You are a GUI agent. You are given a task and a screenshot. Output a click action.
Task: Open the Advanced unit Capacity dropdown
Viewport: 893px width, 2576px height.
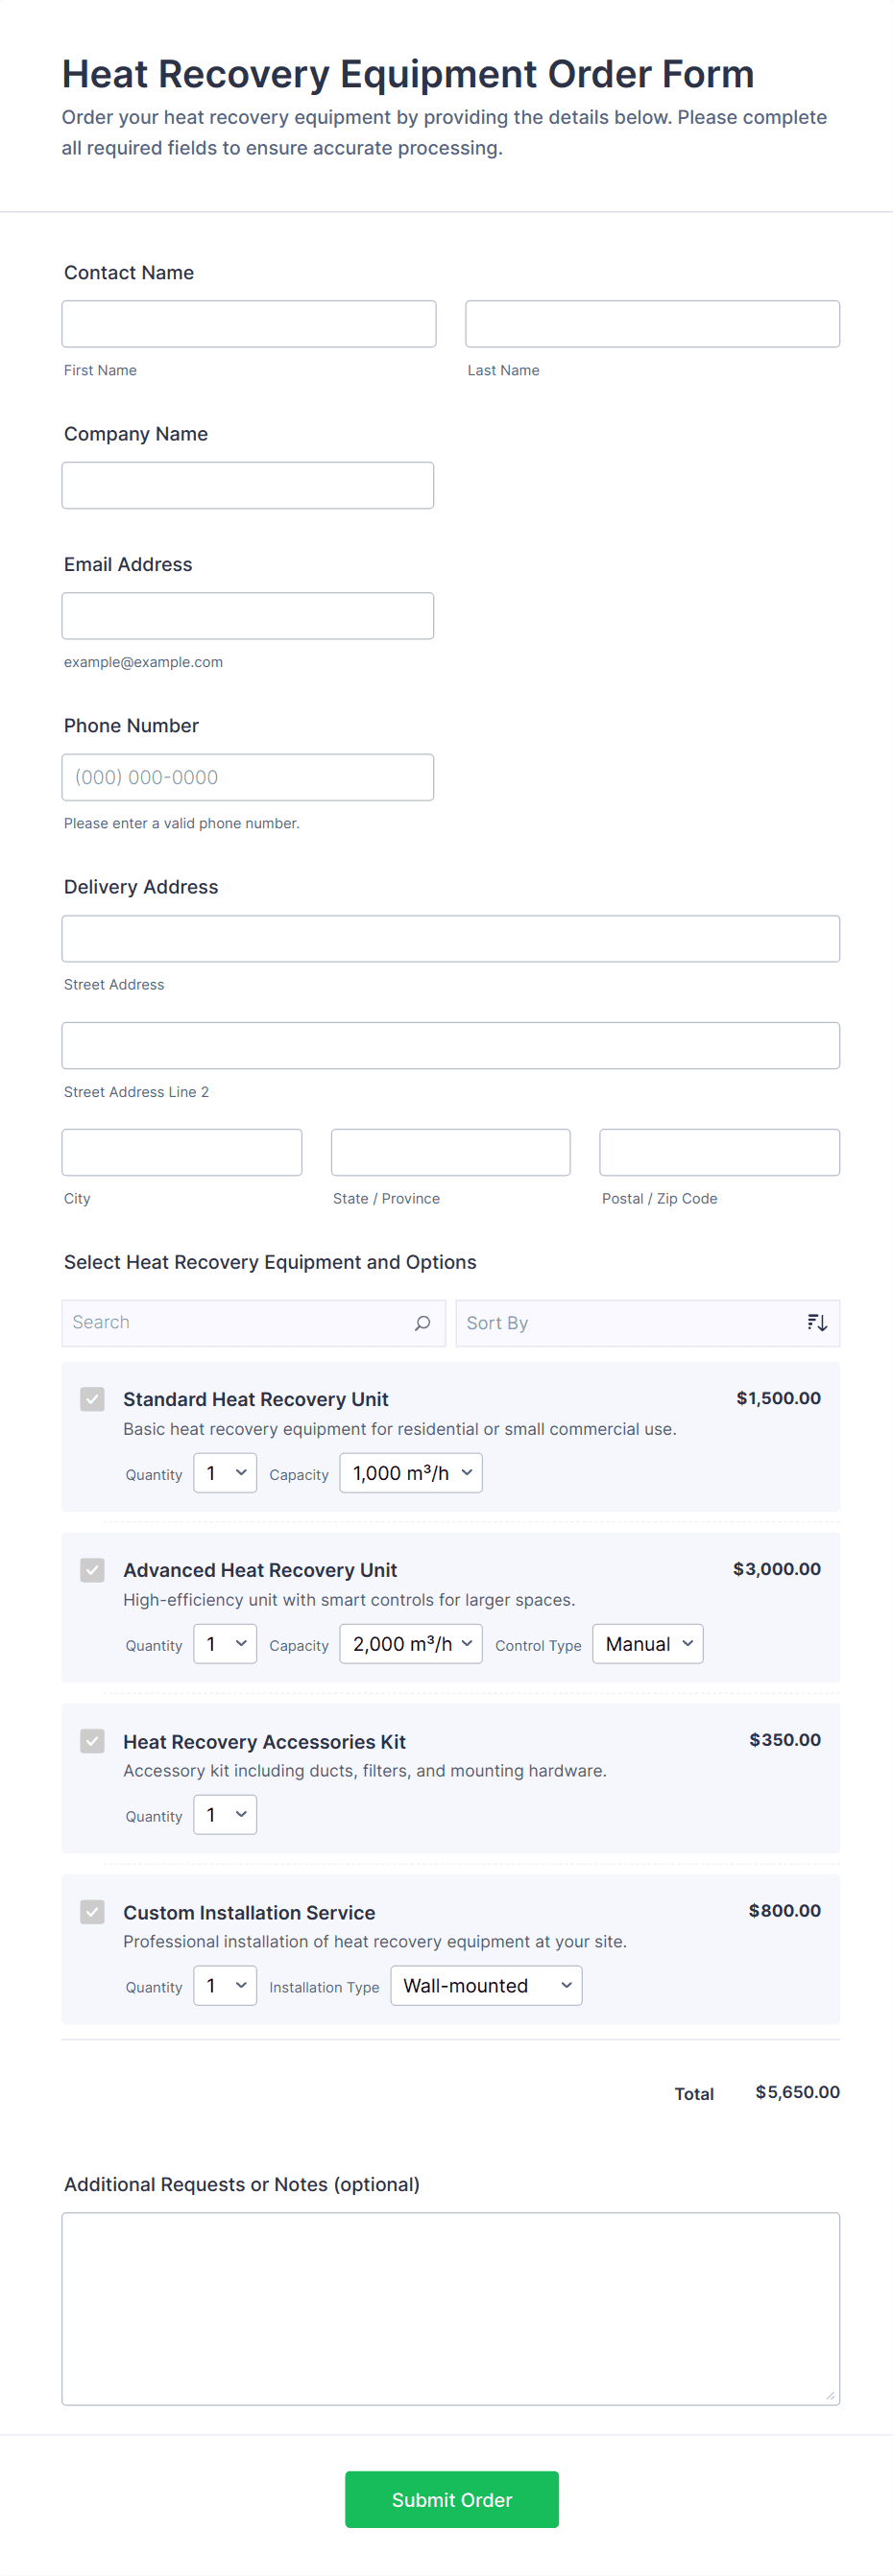(410, 1644)
